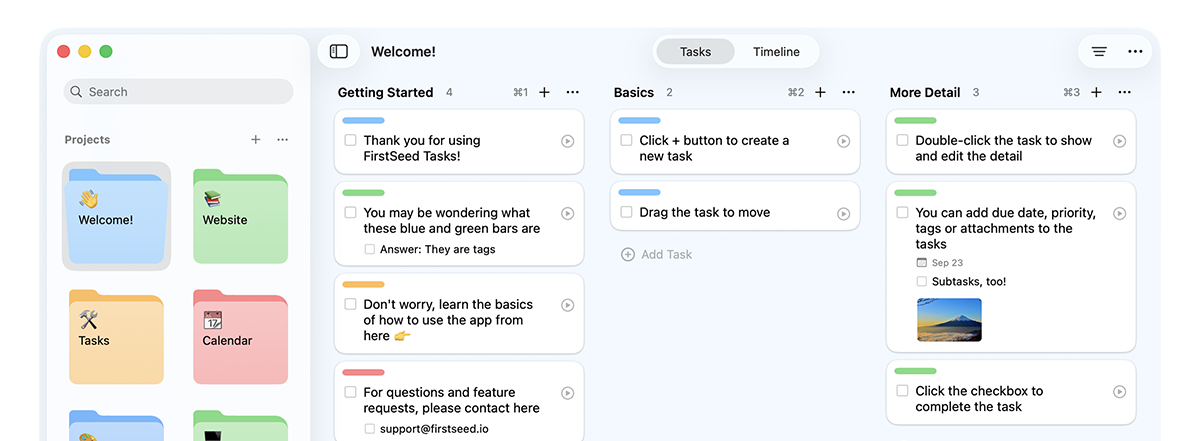Open More Detail column options menu

tap(1124, 92)
